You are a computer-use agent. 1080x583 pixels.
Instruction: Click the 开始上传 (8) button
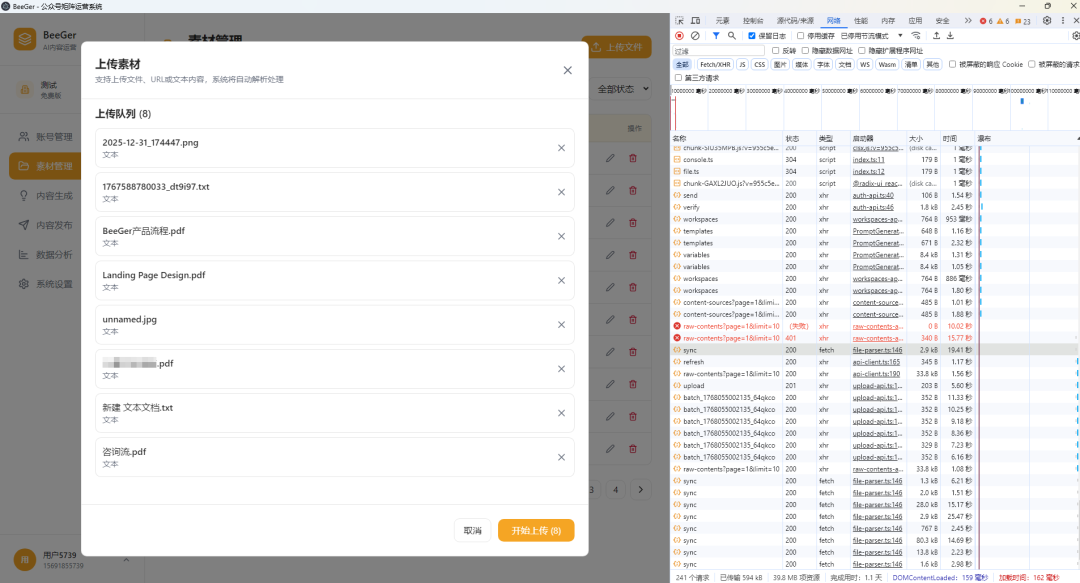[x=536, y=530]
